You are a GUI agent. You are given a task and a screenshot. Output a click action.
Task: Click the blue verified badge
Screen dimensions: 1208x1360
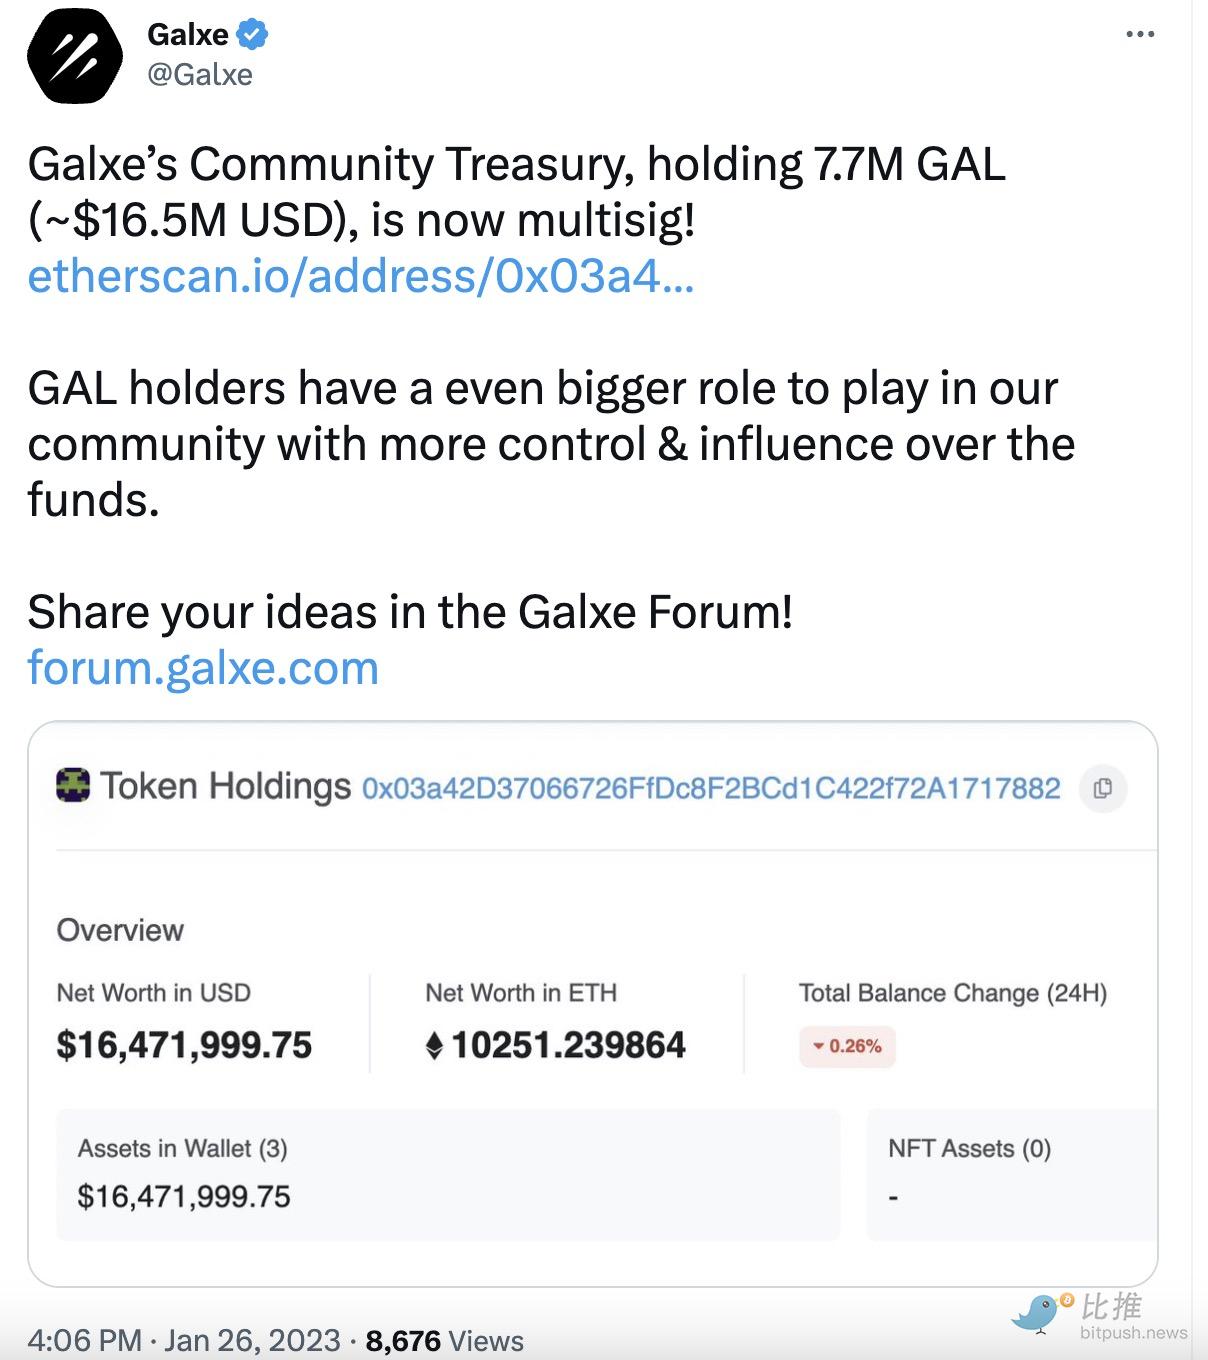point(252,35)
